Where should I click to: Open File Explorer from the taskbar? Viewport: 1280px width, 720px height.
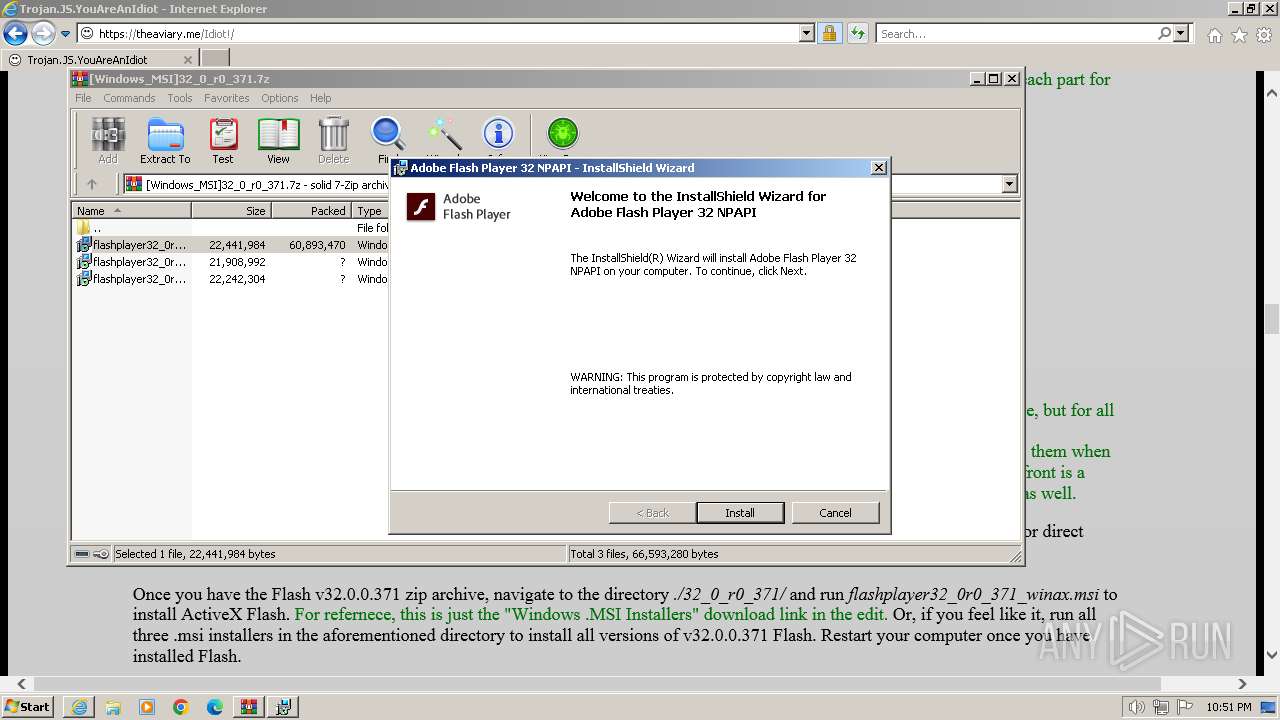113,707
